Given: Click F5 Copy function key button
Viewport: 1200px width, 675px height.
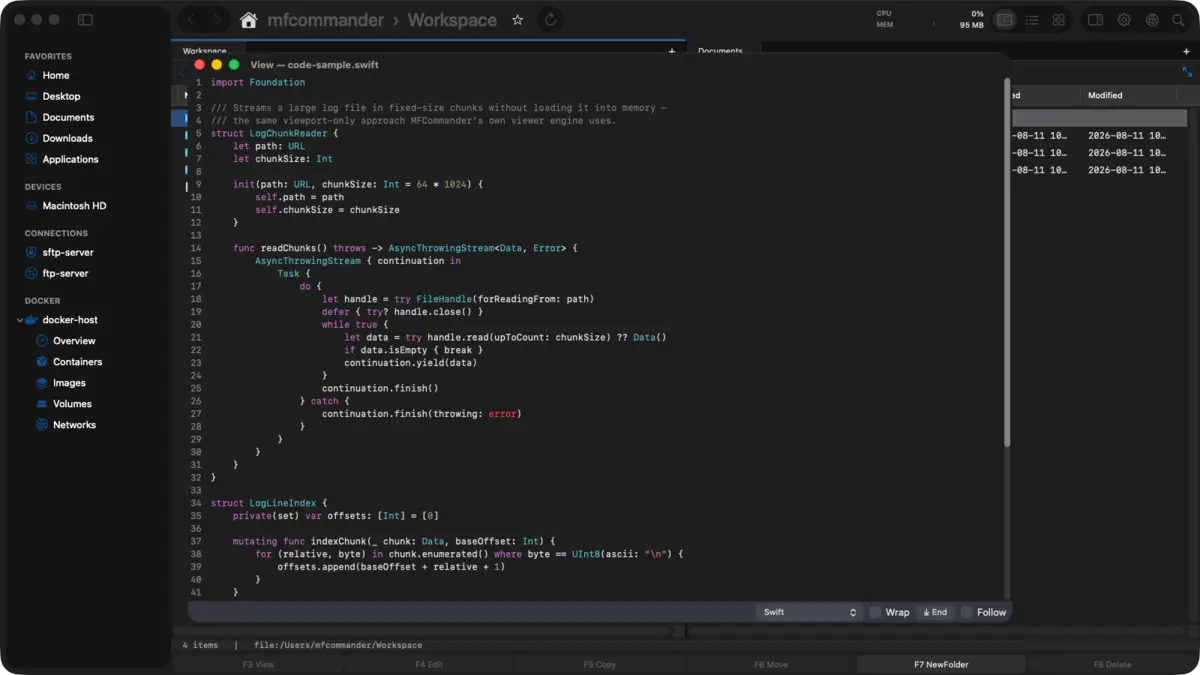Looking at the screenshot, I should click(600, 664).
